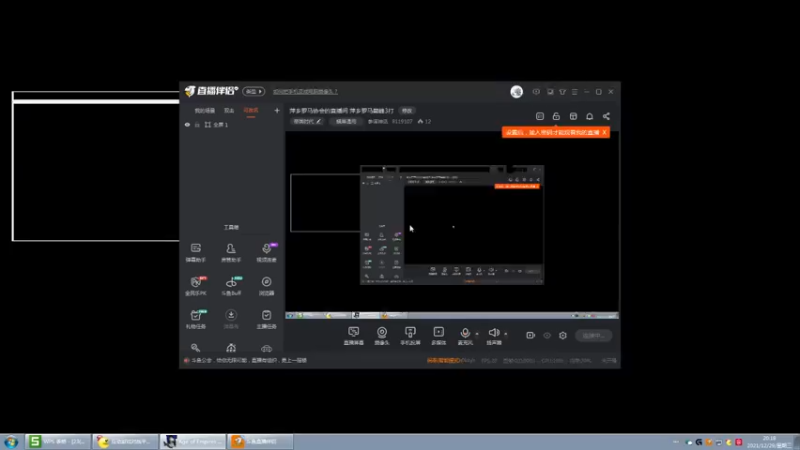The height and width of the screenshot is (450, 800).
Task: Switch to WPS taskbar item
Action: click(58, 441)
